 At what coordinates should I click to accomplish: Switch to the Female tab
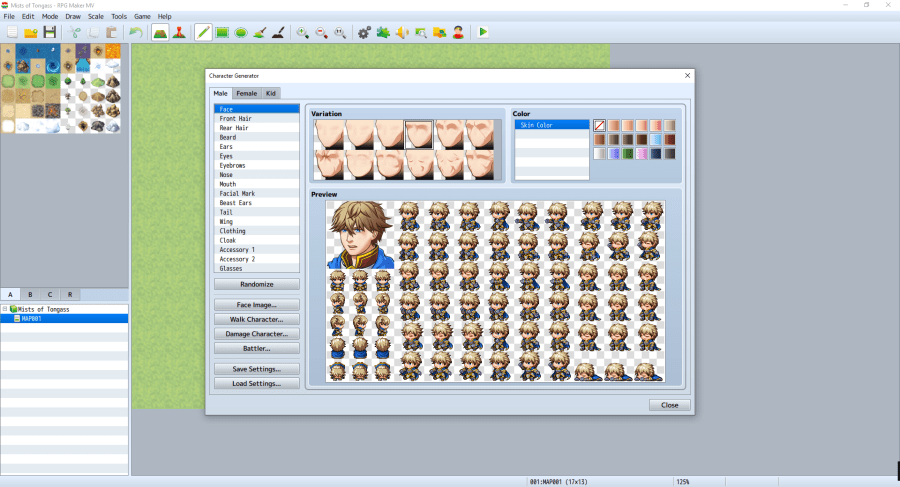tap(246, 93)
